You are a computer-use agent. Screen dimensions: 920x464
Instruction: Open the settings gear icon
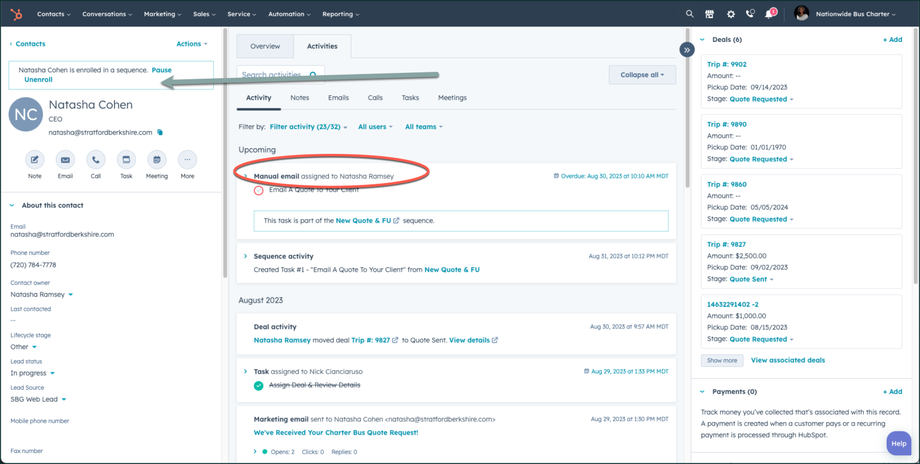730,14
